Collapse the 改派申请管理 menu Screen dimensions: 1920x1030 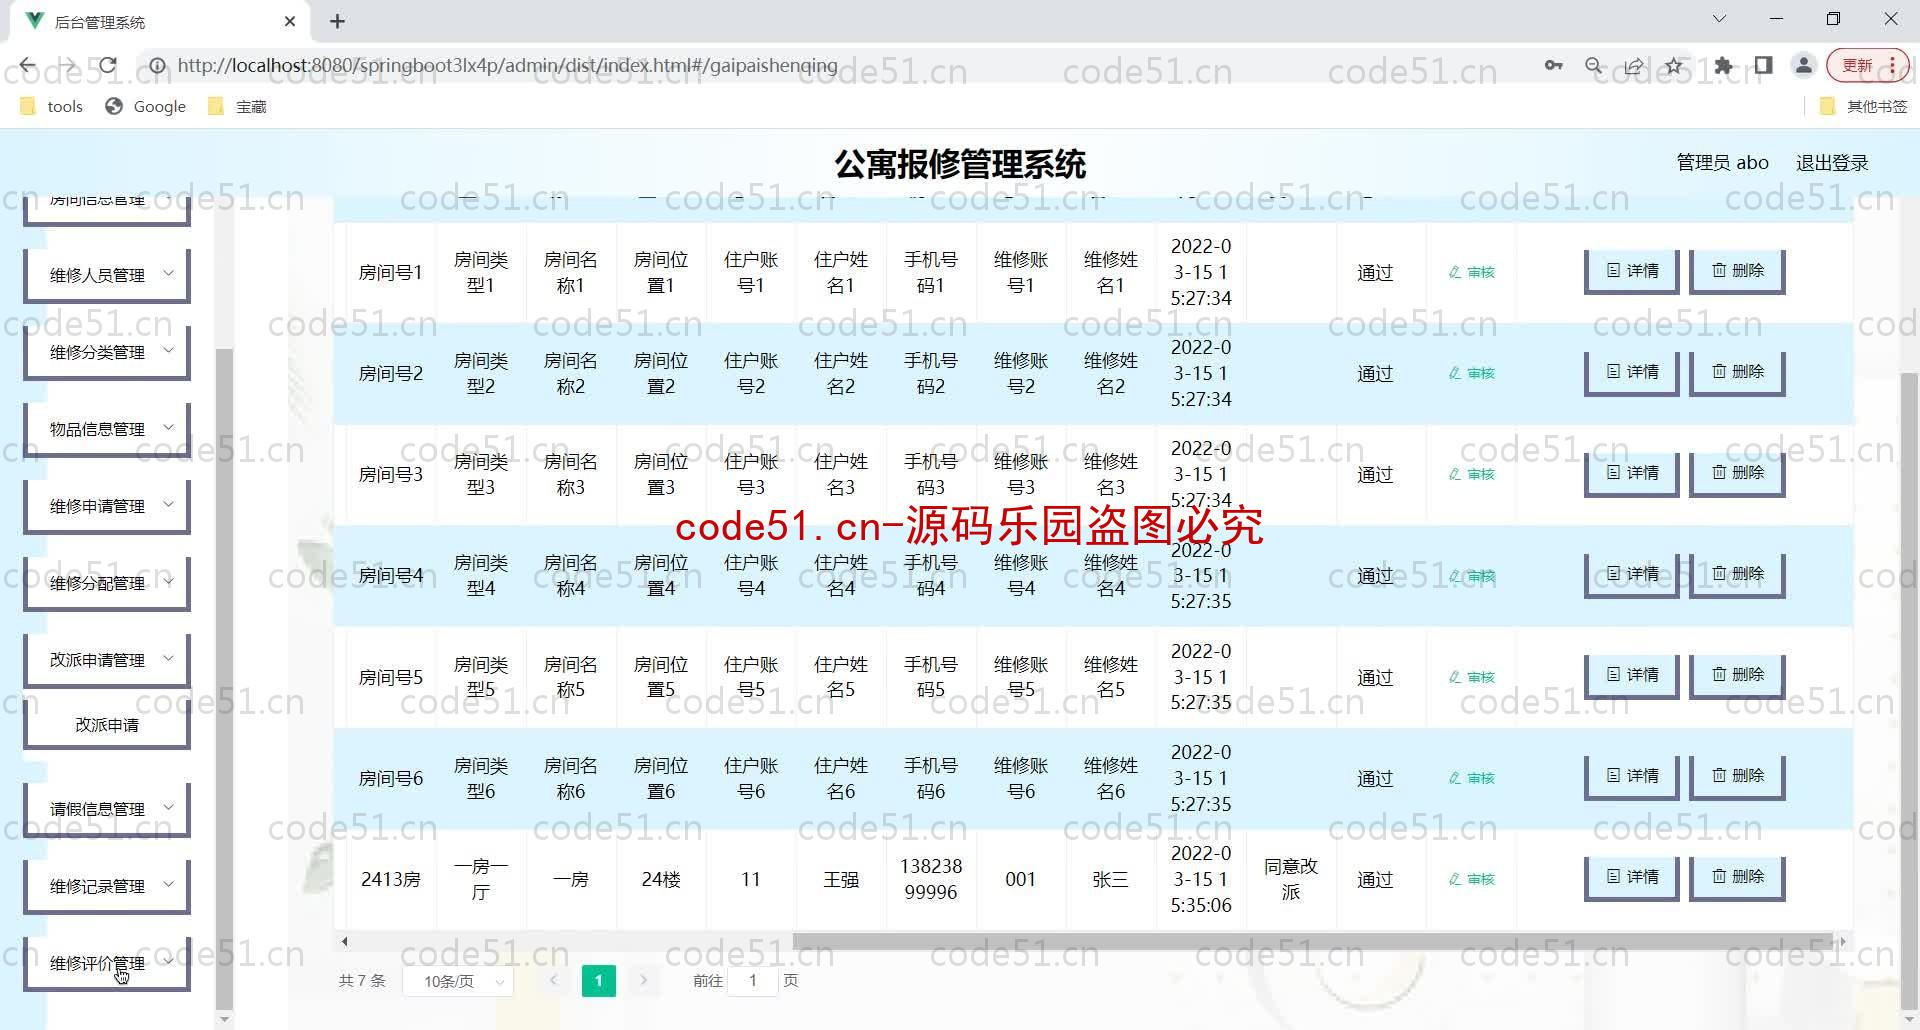pyautogui.click(x=107, y=660)
